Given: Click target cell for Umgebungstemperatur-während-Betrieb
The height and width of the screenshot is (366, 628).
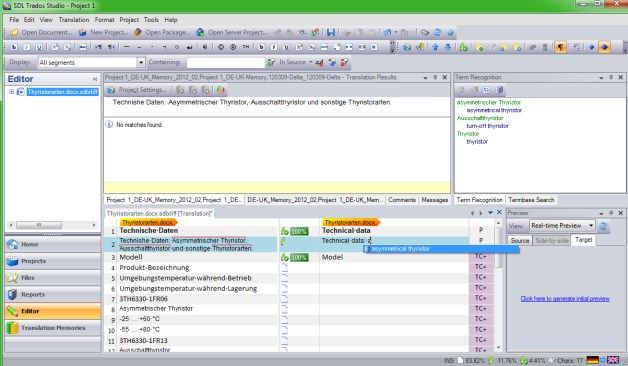Looking at the screenshot, I should 394,278.
